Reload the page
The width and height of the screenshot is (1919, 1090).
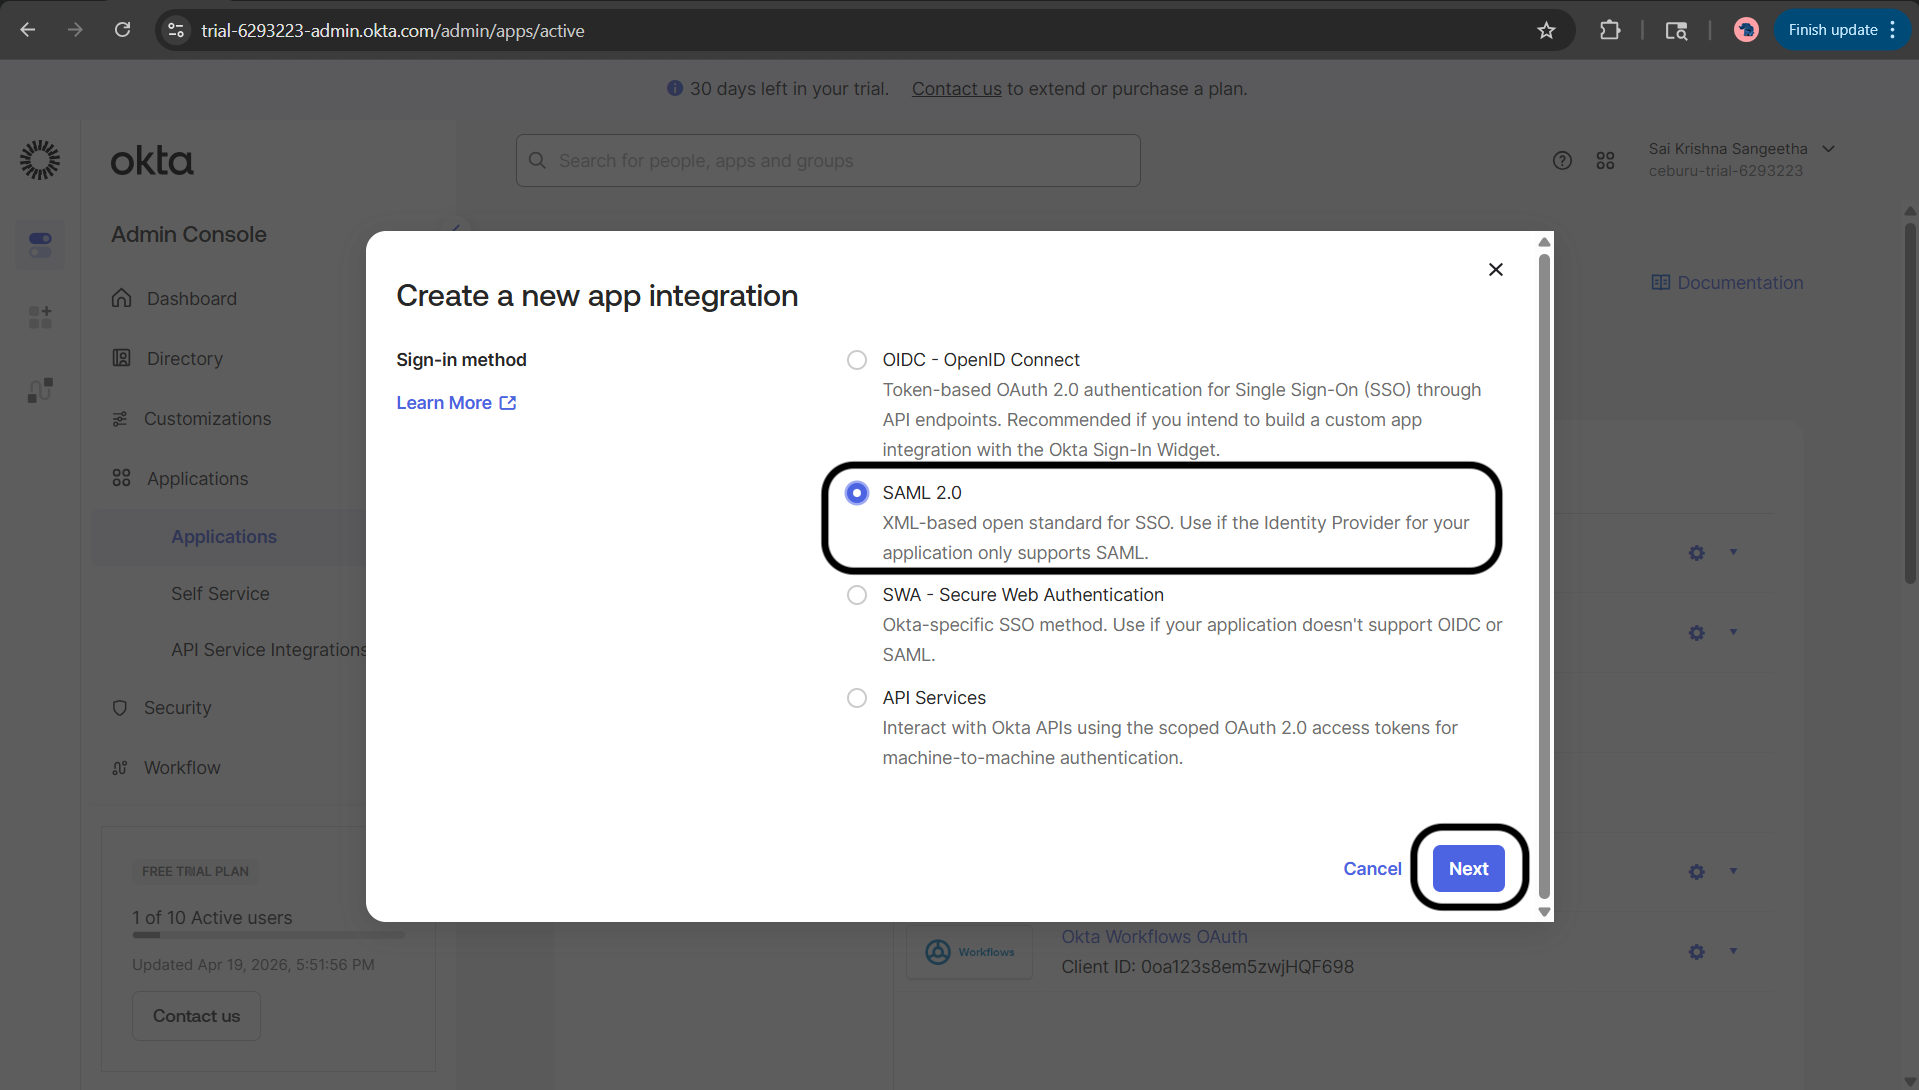[122, 30]
